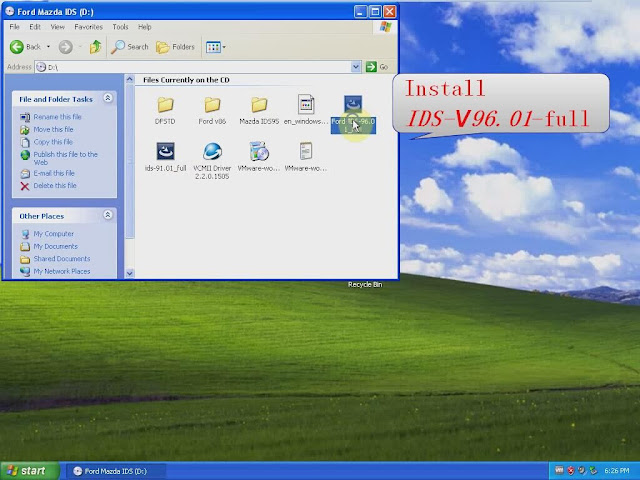Viewport: 640px width, 480px height.
Task: Go to My Network Places link
Action: pos(62,271)
